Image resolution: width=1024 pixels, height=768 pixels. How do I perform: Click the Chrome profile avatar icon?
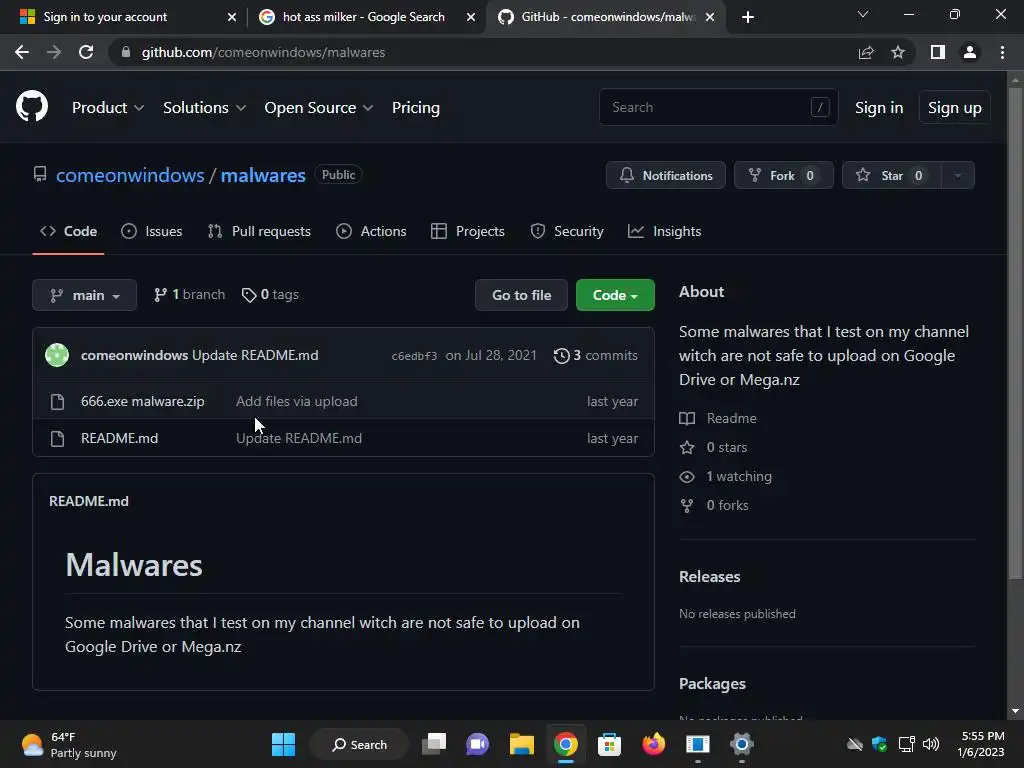pyautogui.click(x=970, y=52)
